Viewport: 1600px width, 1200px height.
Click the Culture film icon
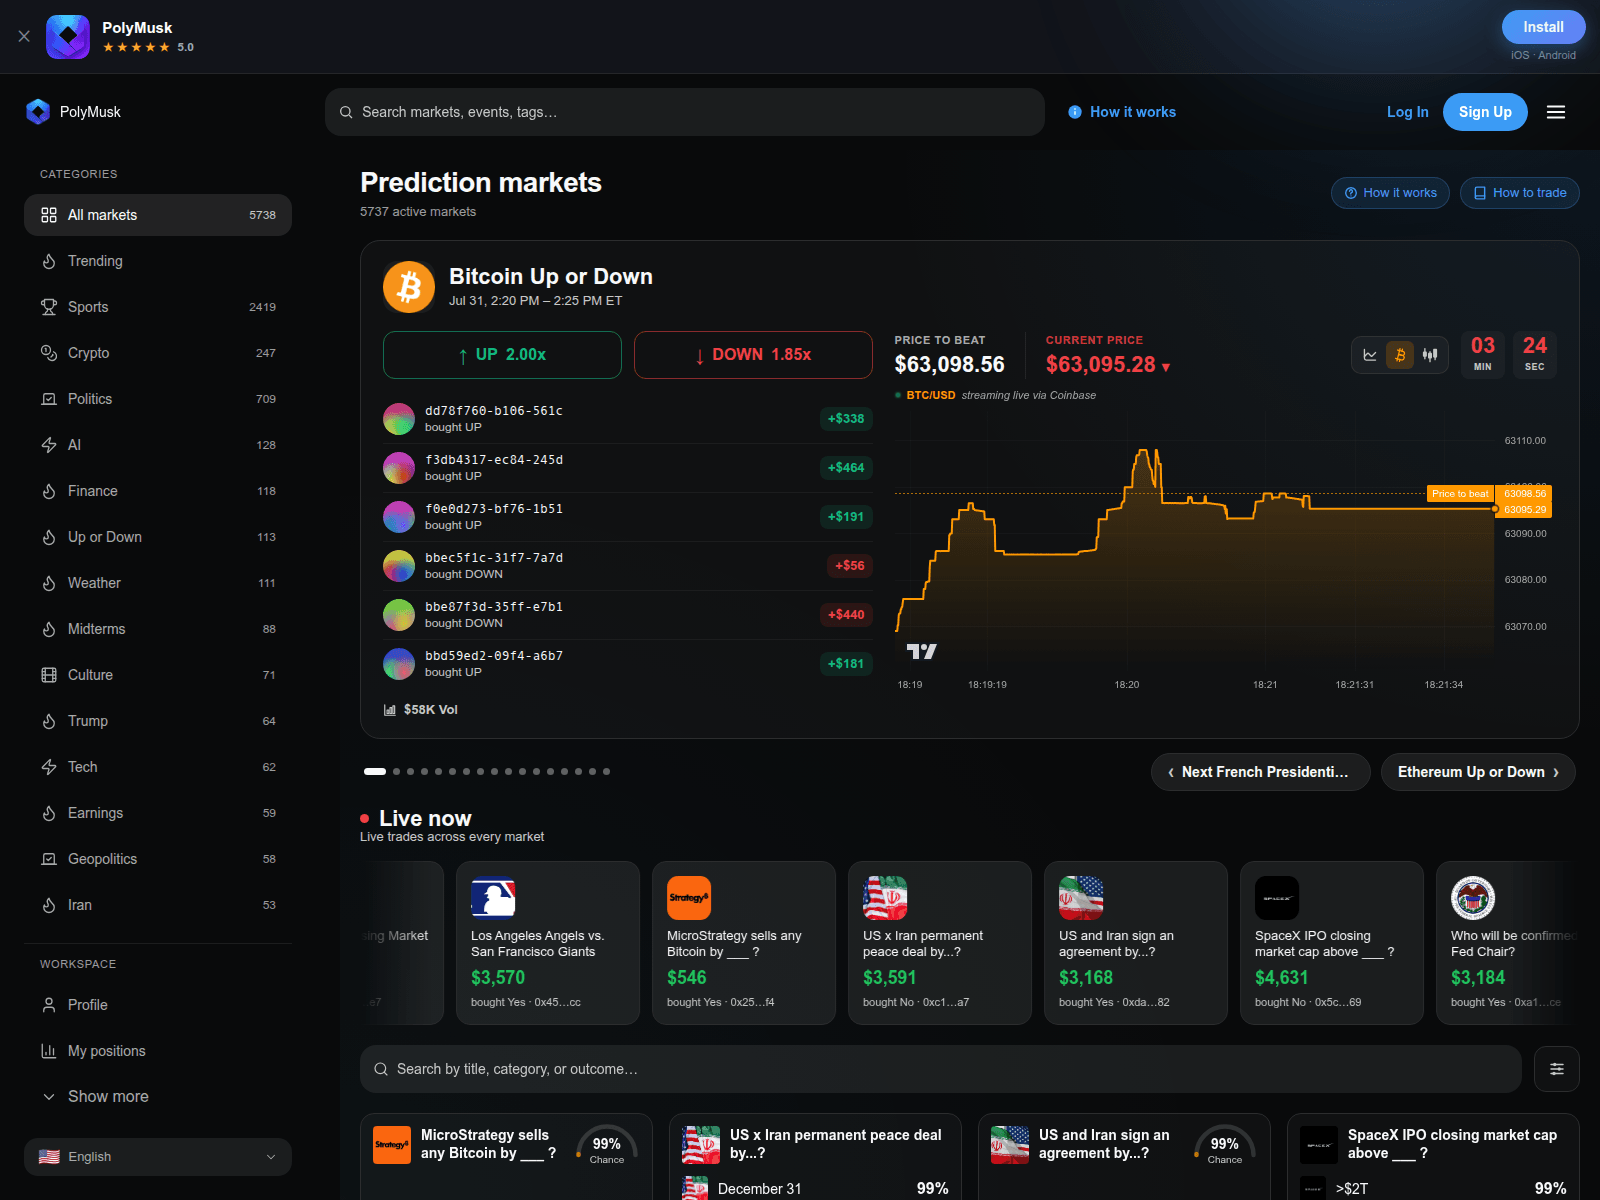point(49,675)
